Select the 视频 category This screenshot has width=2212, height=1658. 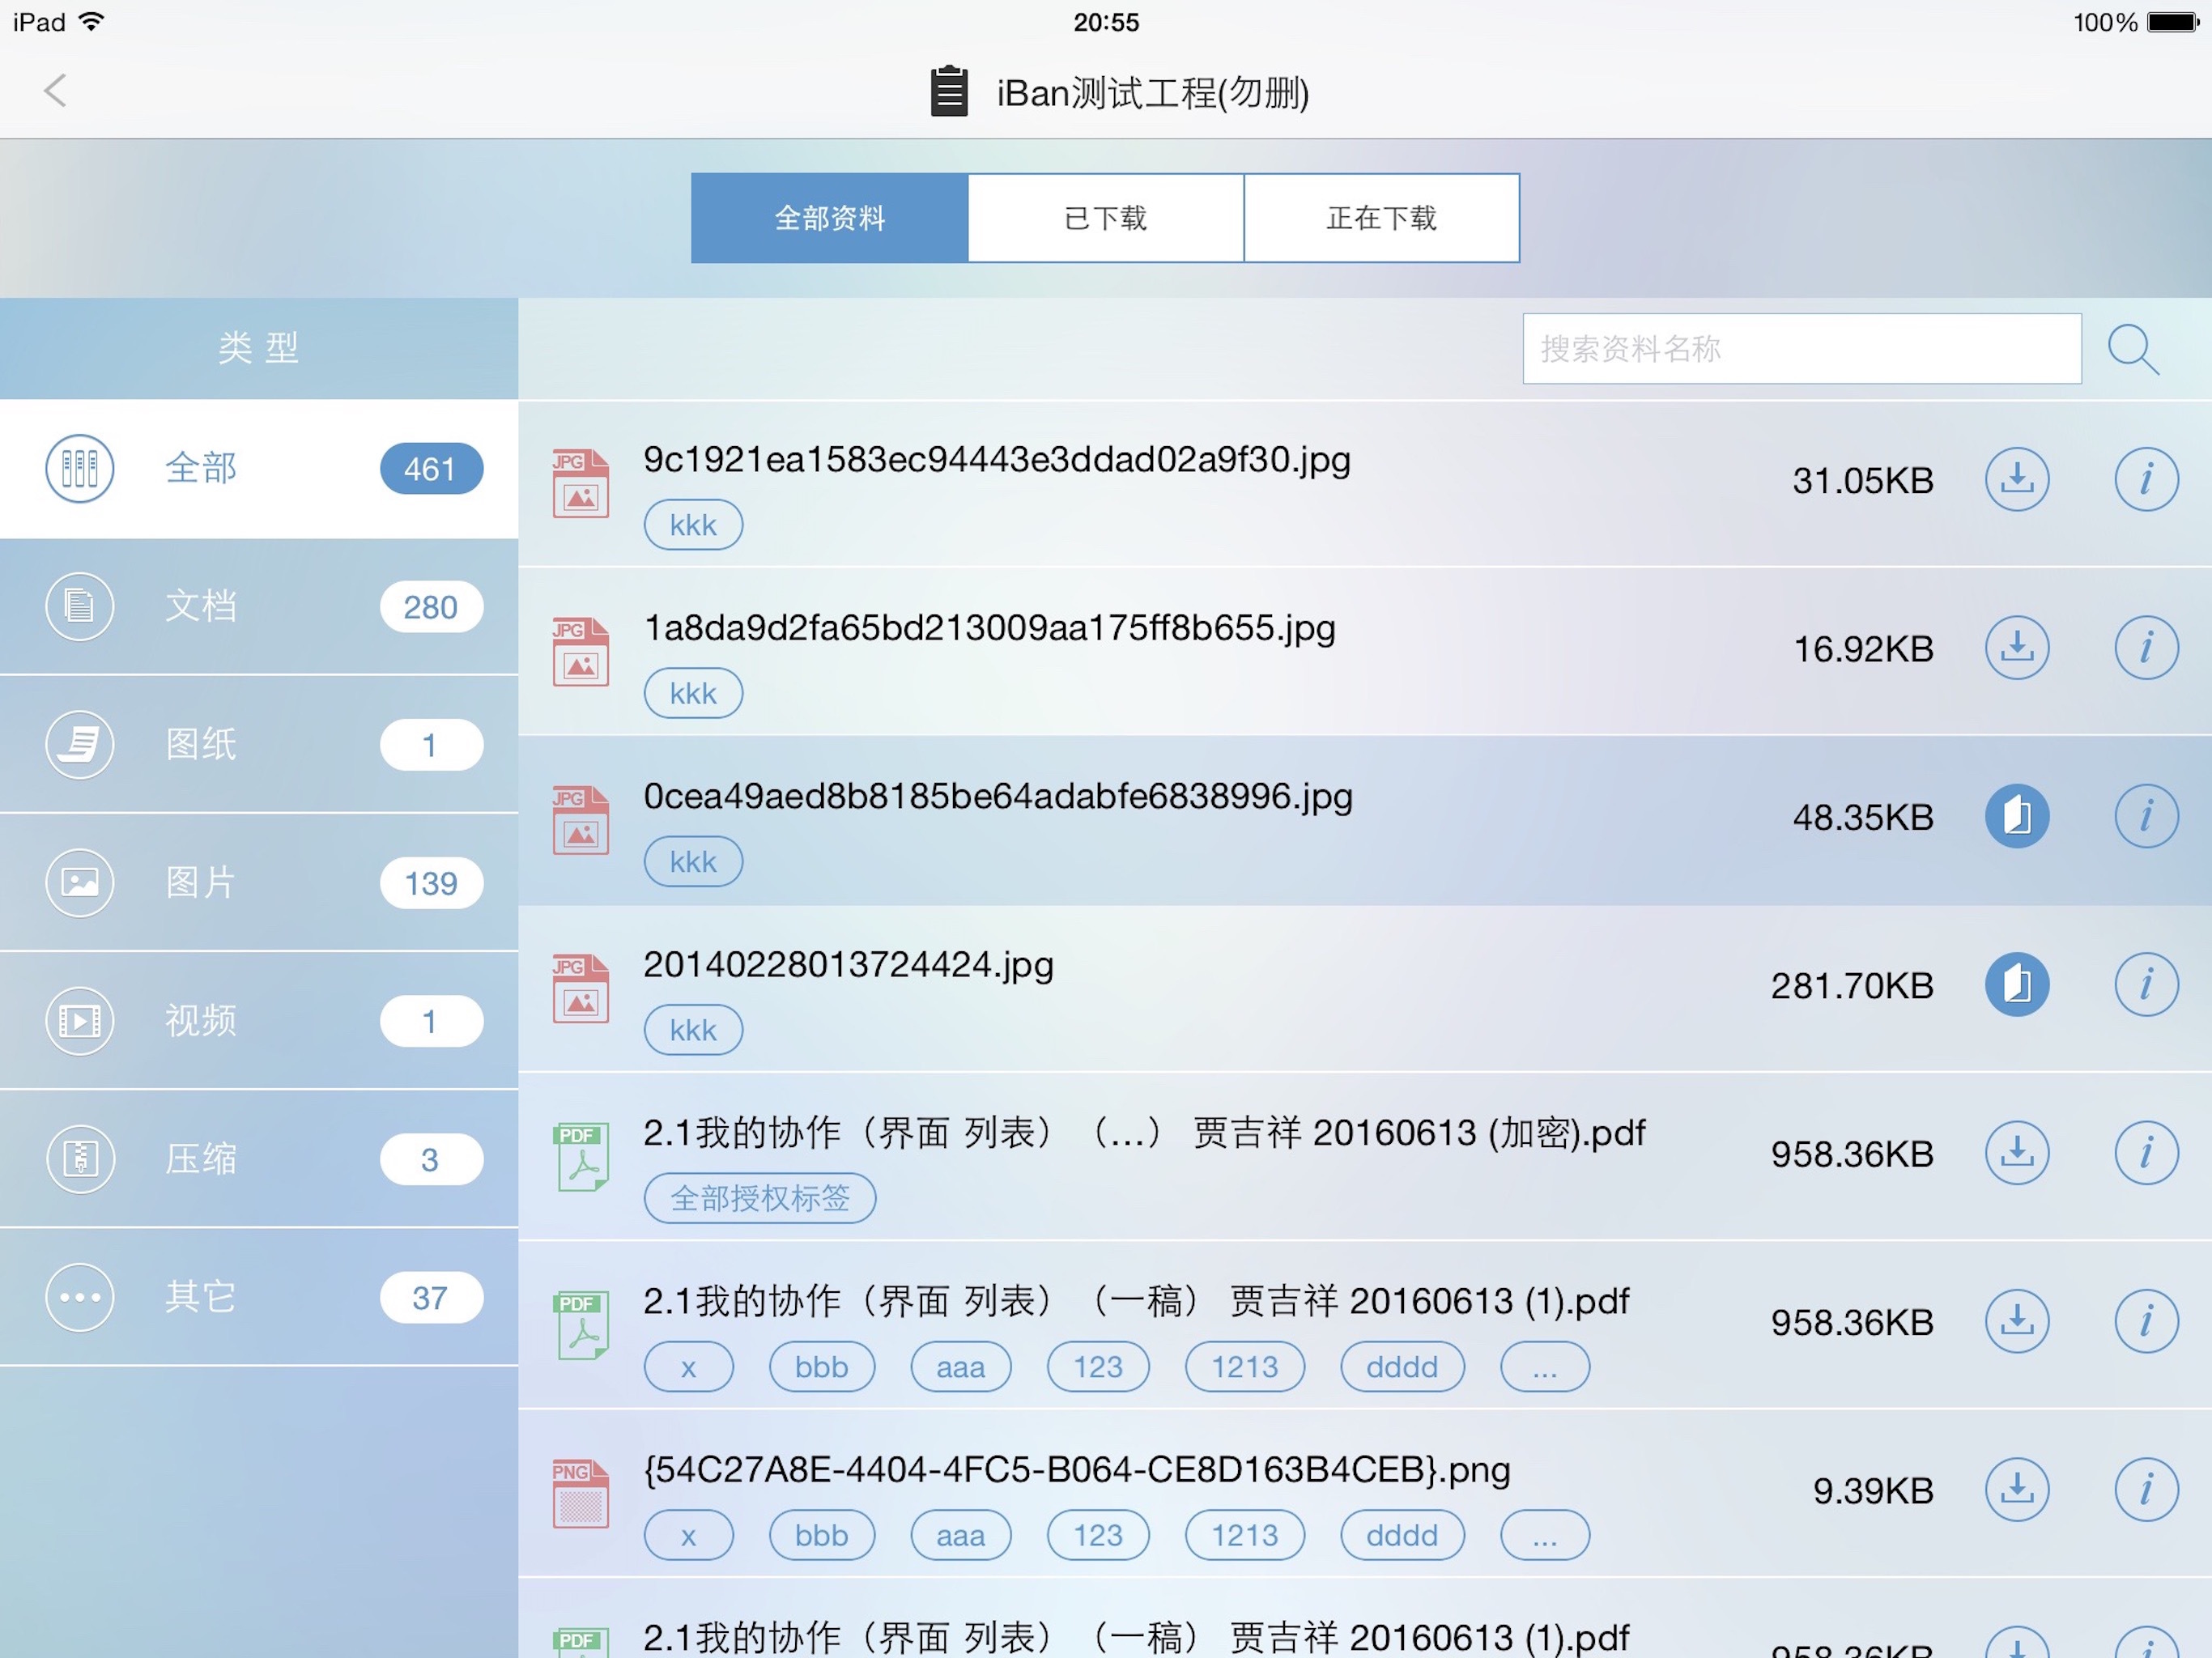point(259,1021)
